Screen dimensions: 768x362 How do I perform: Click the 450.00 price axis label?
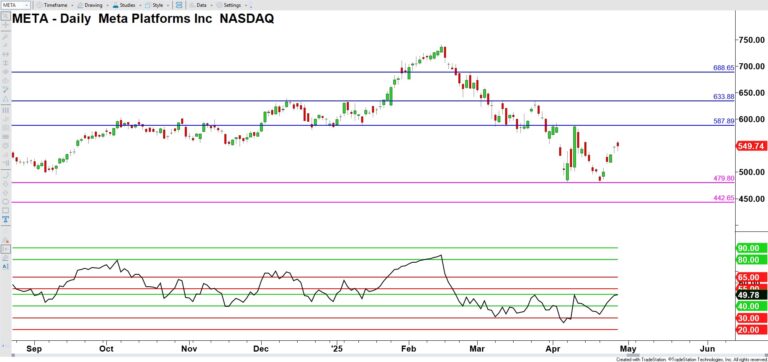752,199
